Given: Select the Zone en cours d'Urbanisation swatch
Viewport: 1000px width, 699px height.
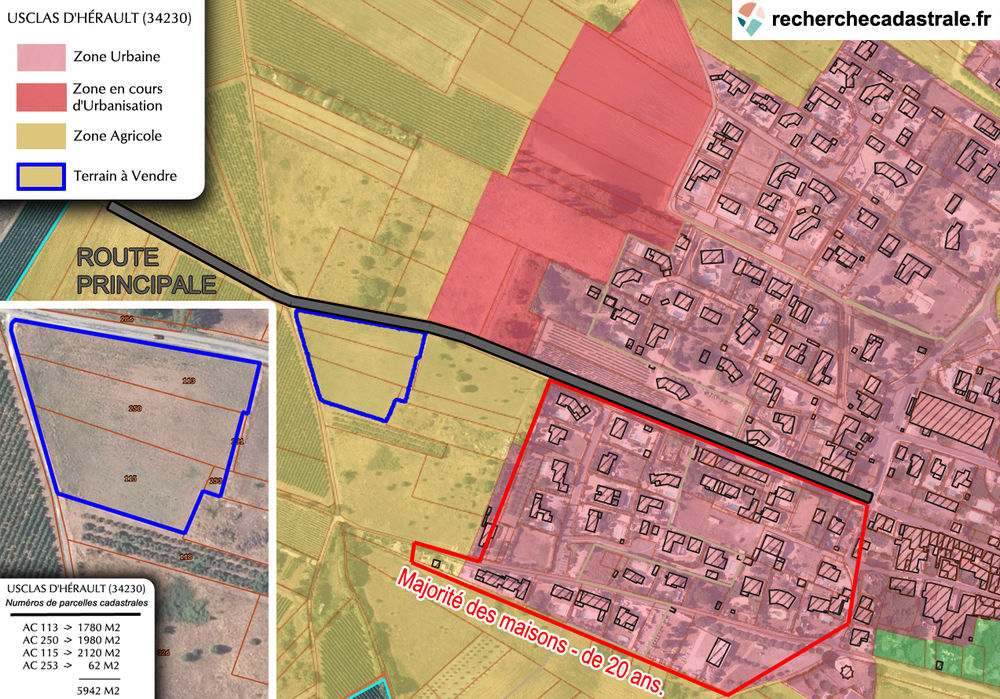Looking at the screenshot, I should (41, 97).
